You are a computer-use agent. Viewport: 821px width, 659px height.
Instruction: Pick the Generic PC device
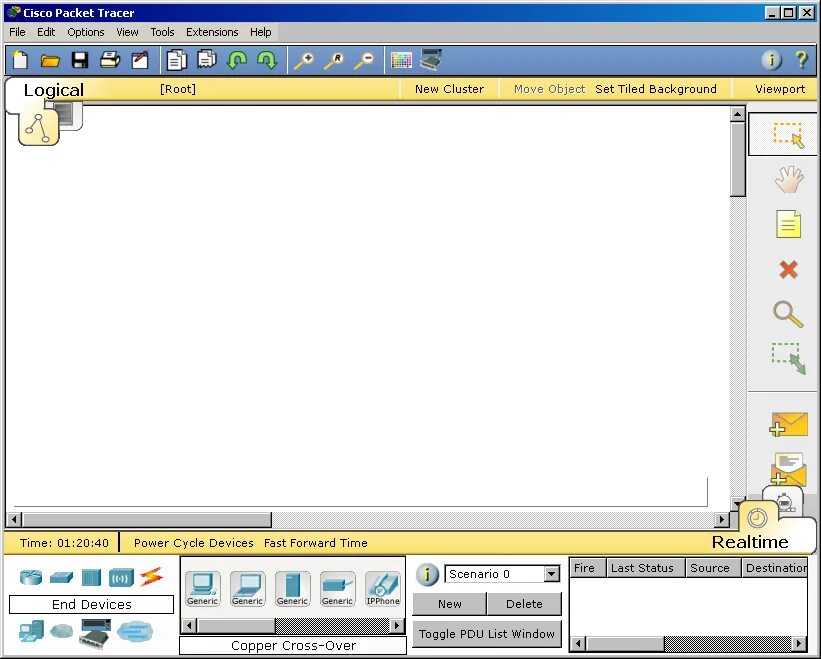(203, 589)
